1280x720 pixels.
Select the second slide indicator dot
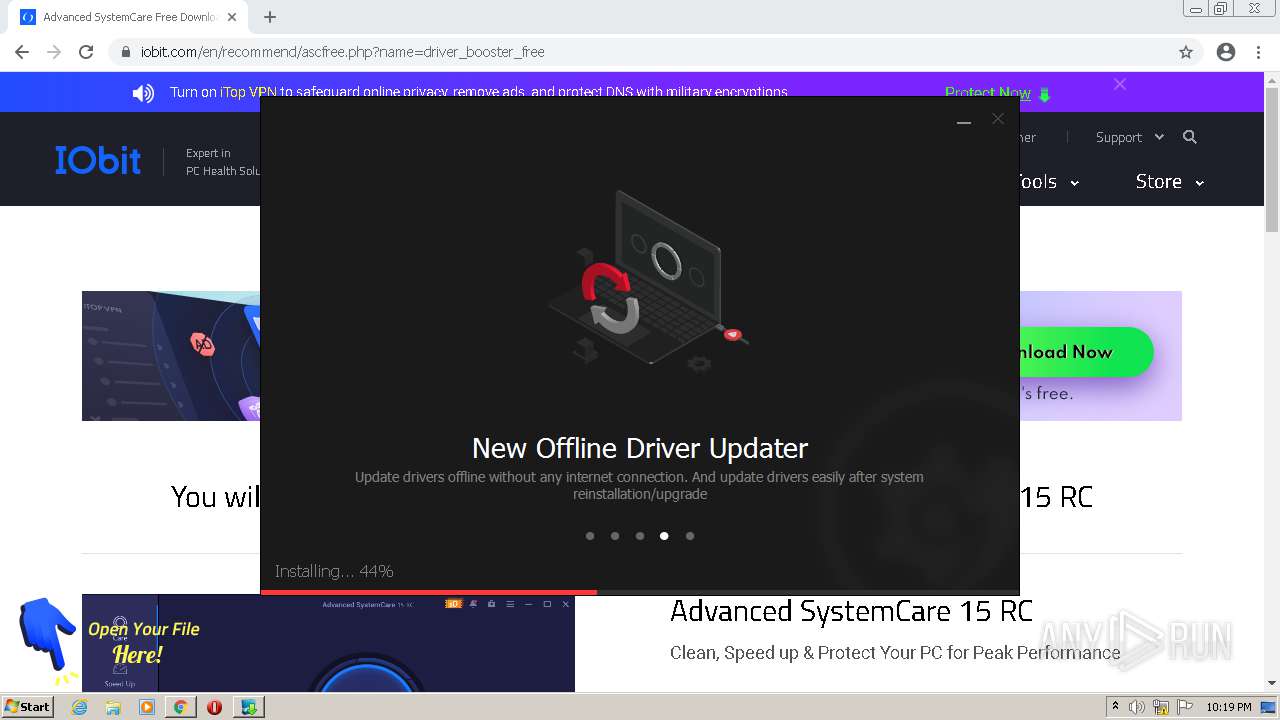tap(615, 536)
